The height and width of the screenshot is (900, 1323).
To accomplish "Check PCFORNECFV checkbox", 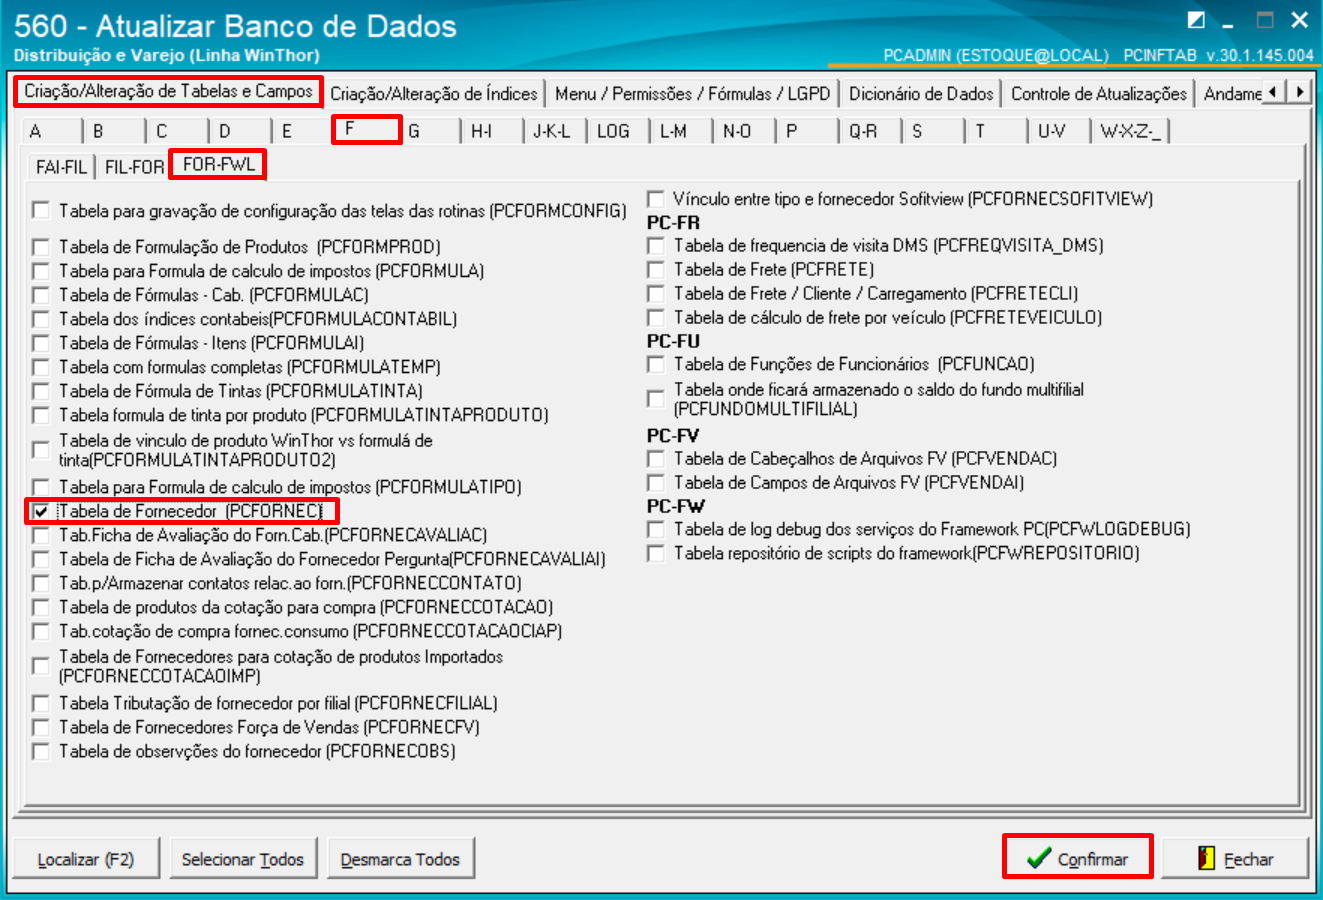I will click(x=41, y=727).
